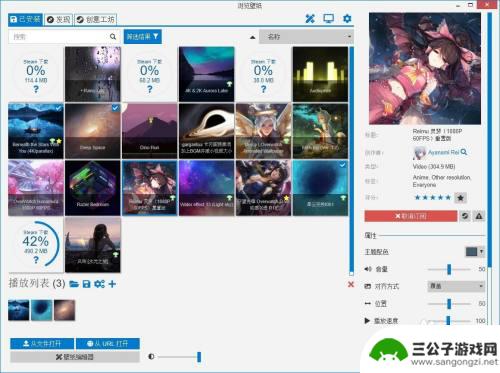The image size is (500, 373).
Task: Click the brightness icon beside bottom slider
Action: point(151,356)
